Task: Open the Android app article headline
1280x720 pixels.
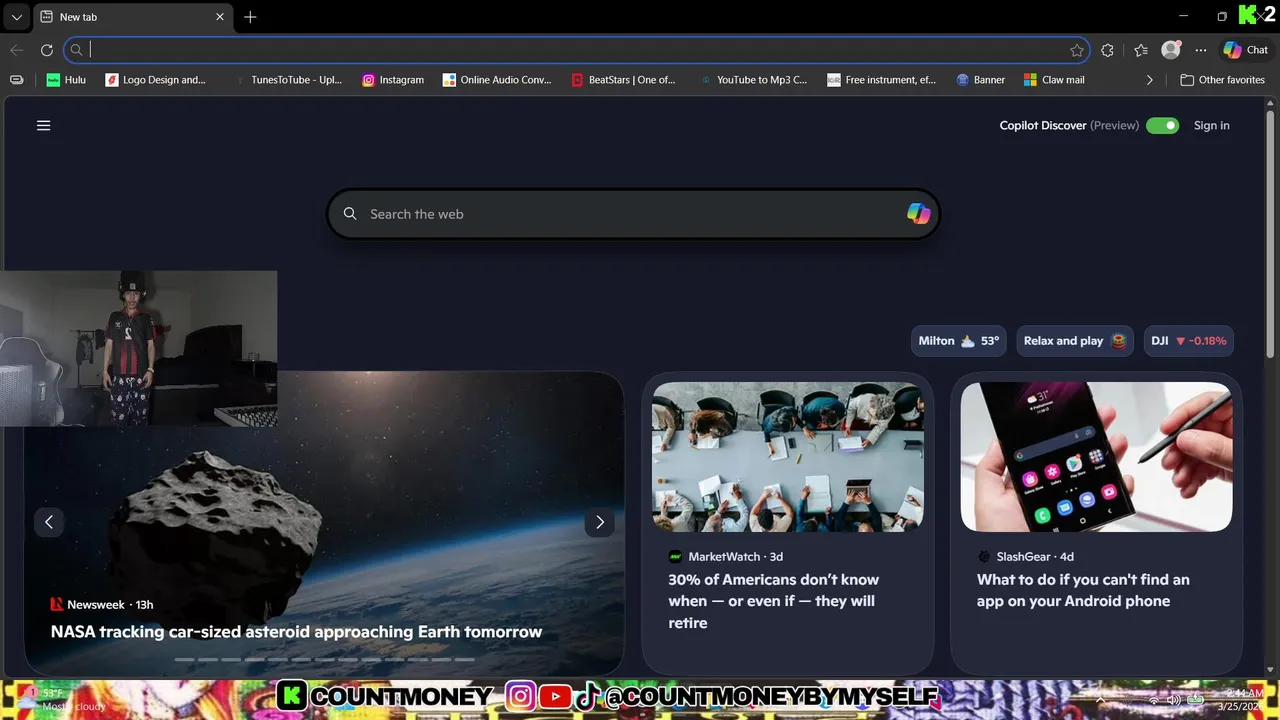Action: (x=1083, y=590)
